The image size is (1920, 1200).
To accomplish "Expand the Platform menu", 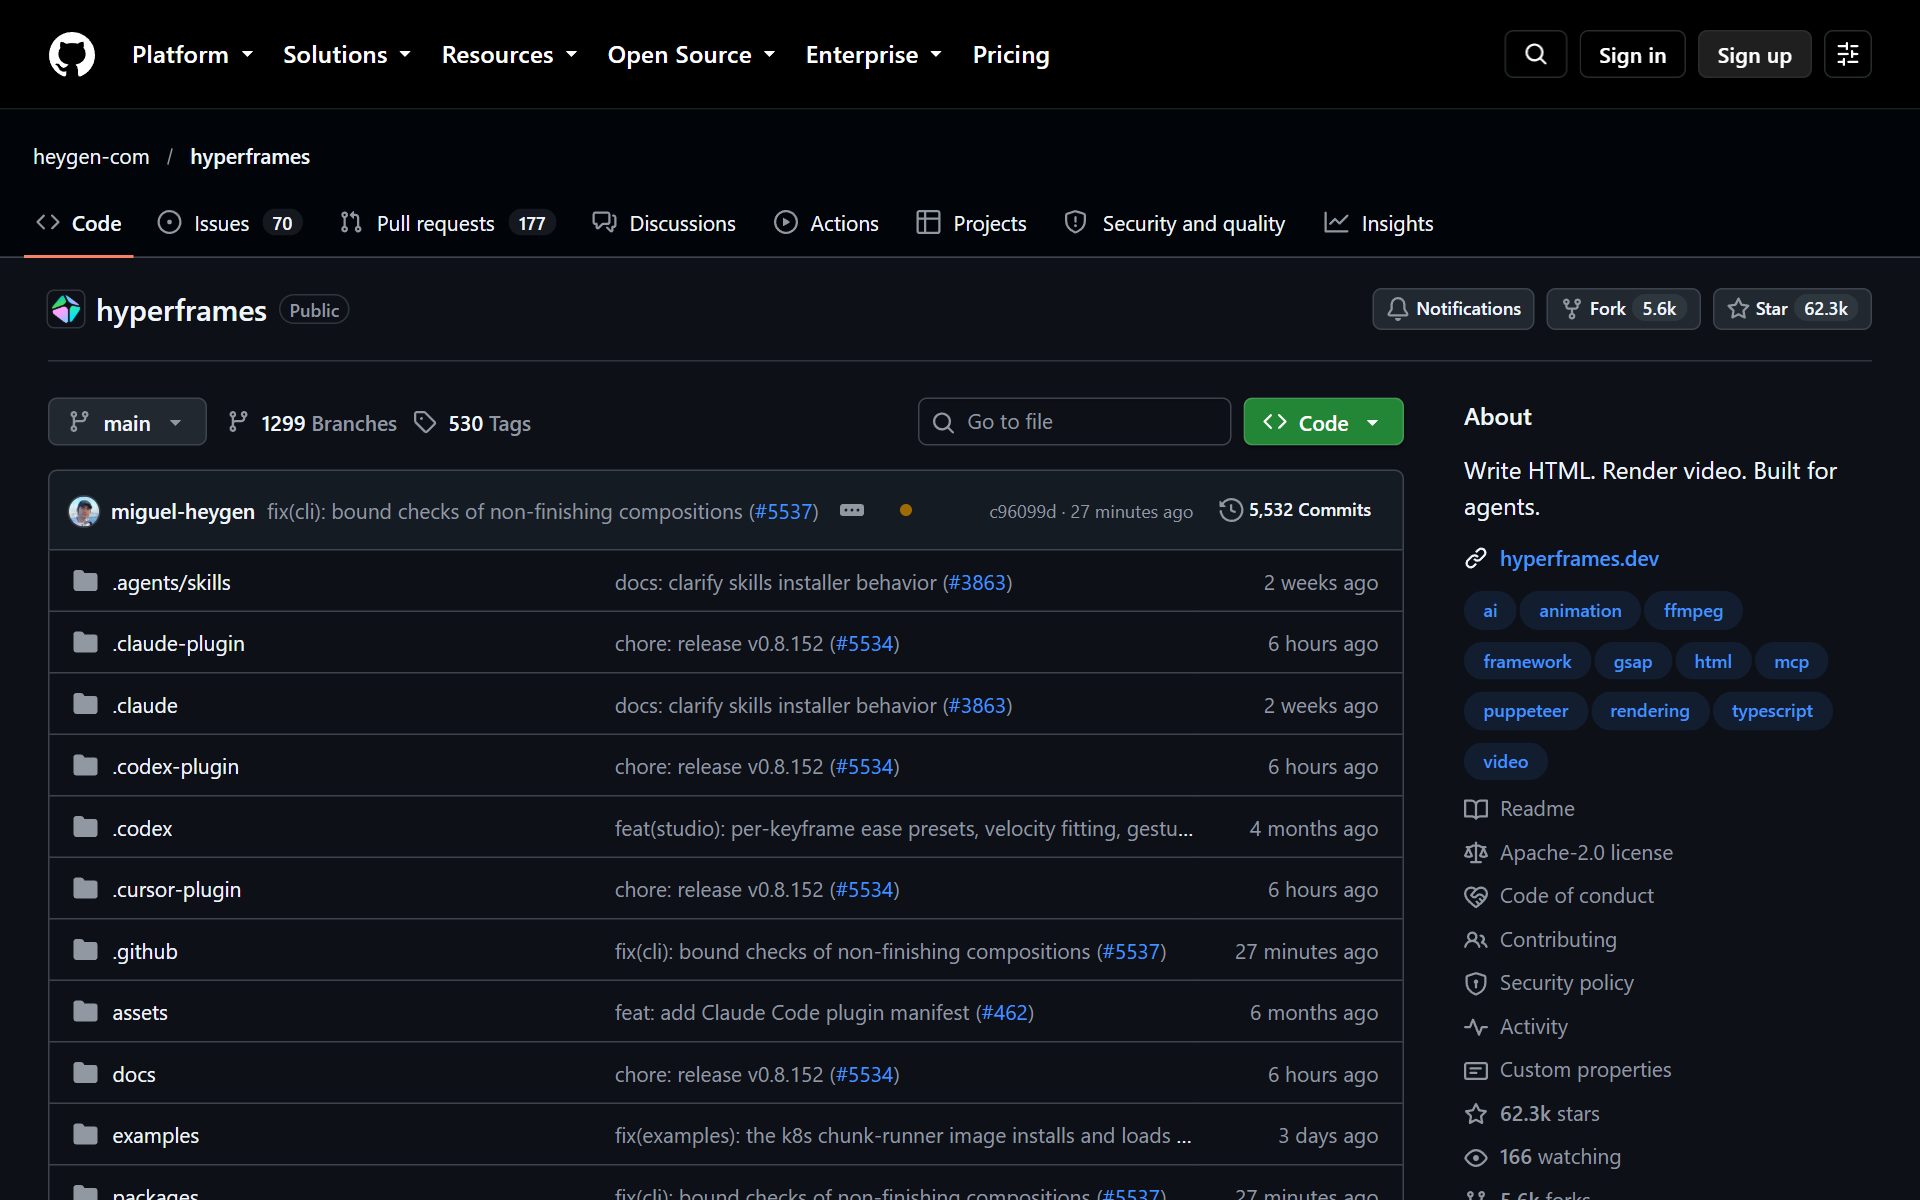I will click(x=192, y=55).
